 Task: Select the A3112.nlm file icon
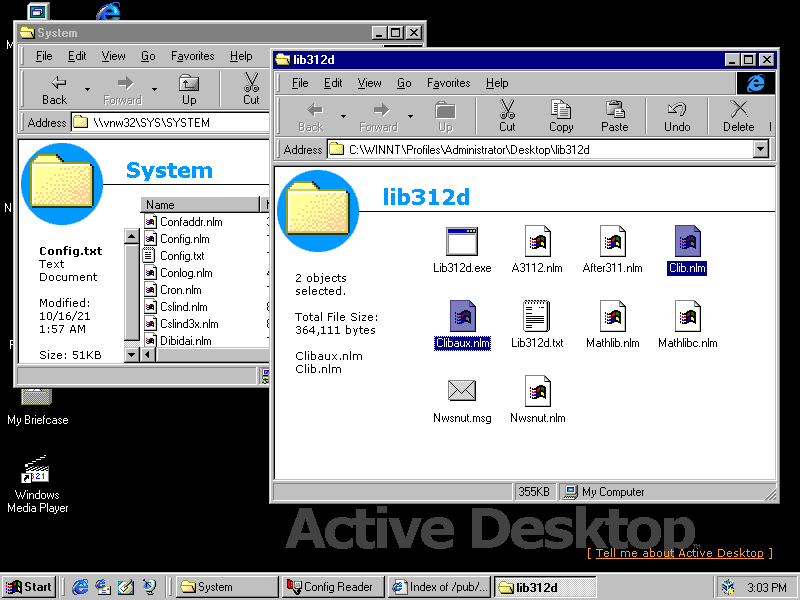pos(537,241)
